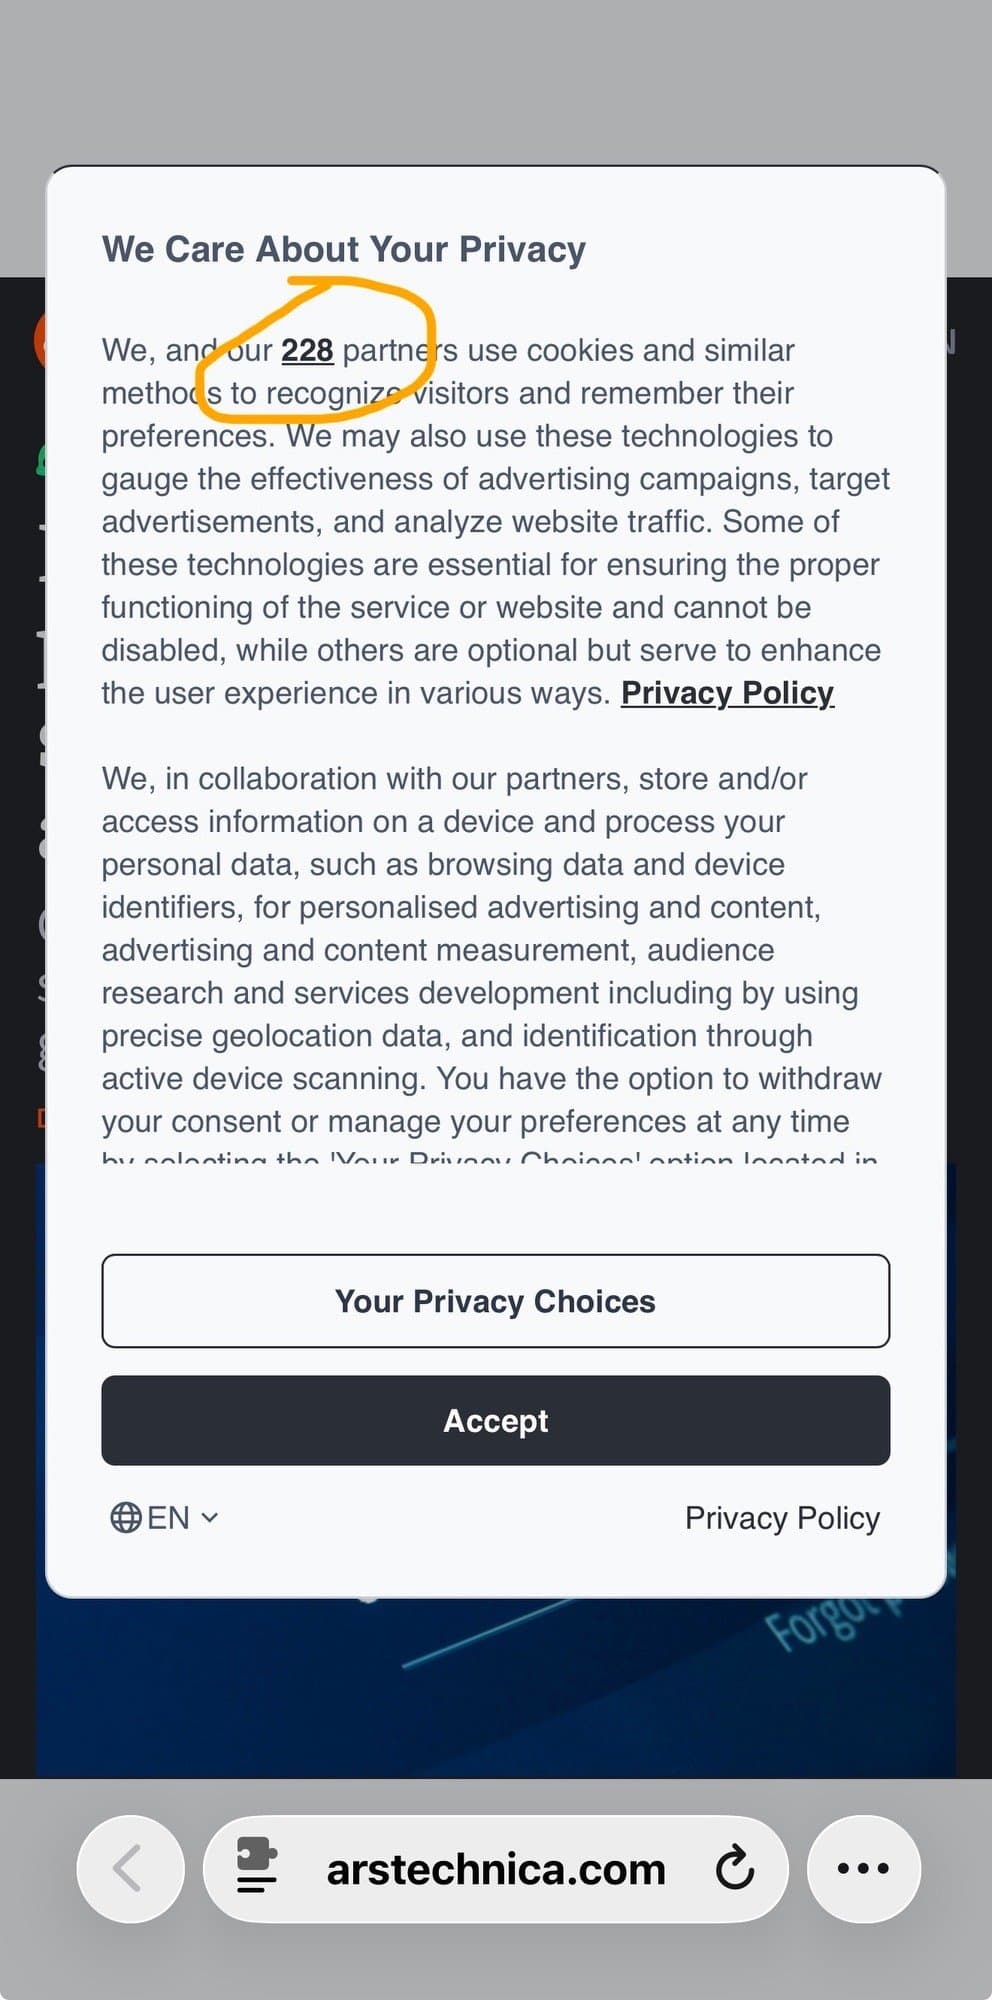Click the globe language icon
Image resolution: width=992 pixels, height=2000 pixels.
[125, 1517]
